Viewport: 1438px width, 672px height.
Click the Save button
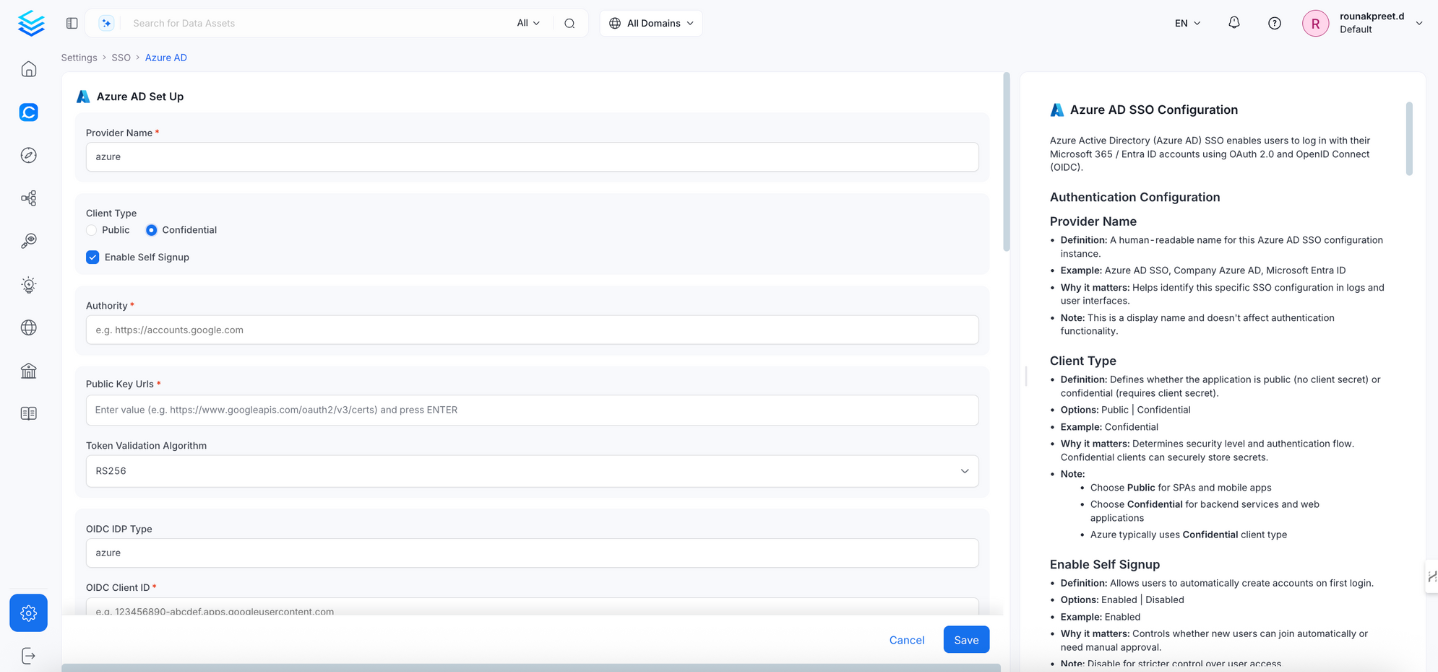[965, 640]
